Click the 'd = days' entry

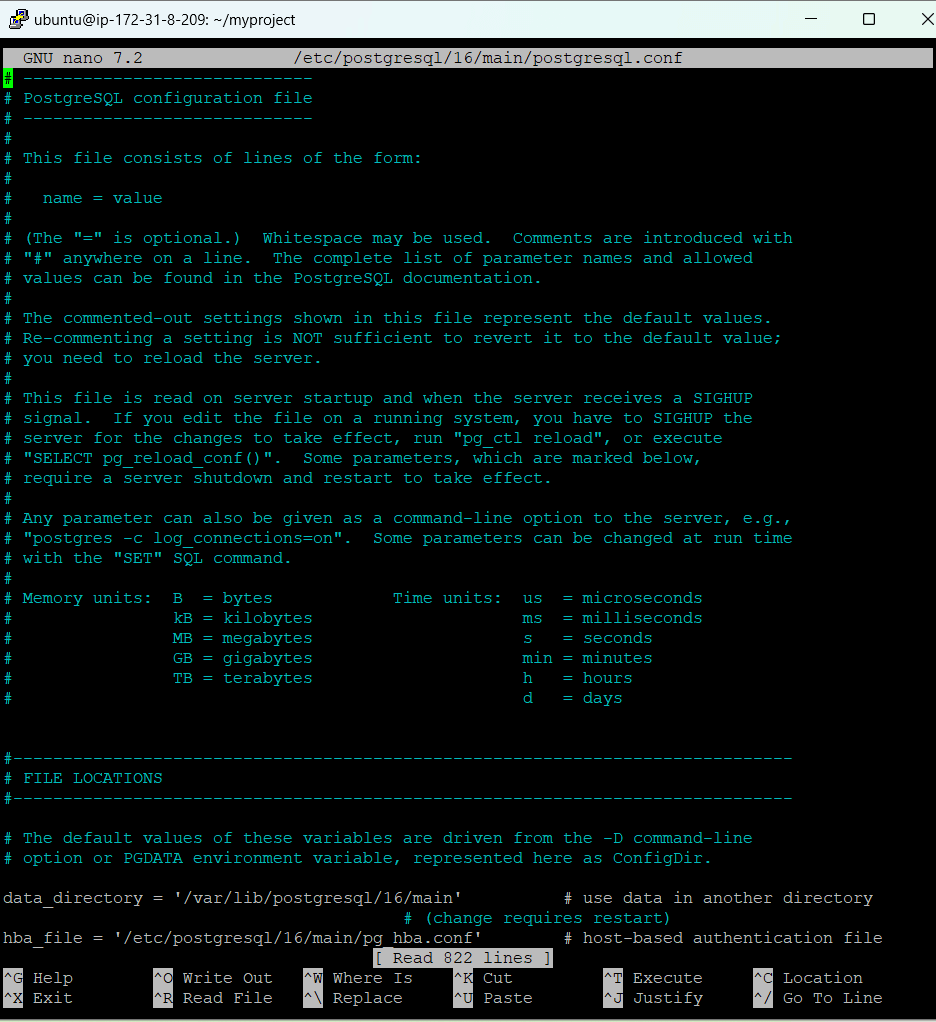click(572, 698)
